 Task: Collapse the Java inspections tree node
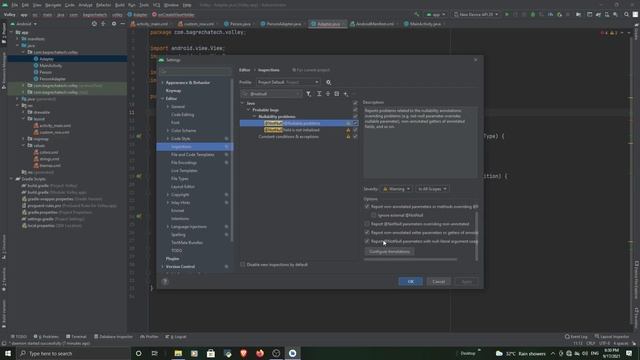point(242,103)
